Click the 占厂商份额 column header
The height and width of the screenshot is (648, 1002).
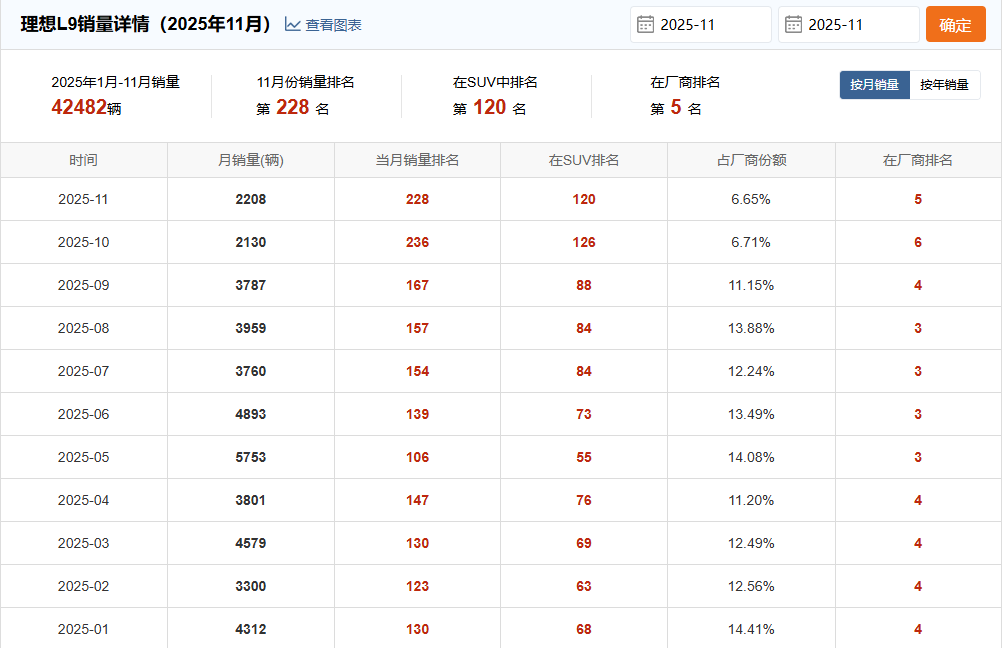pos(751,160)
